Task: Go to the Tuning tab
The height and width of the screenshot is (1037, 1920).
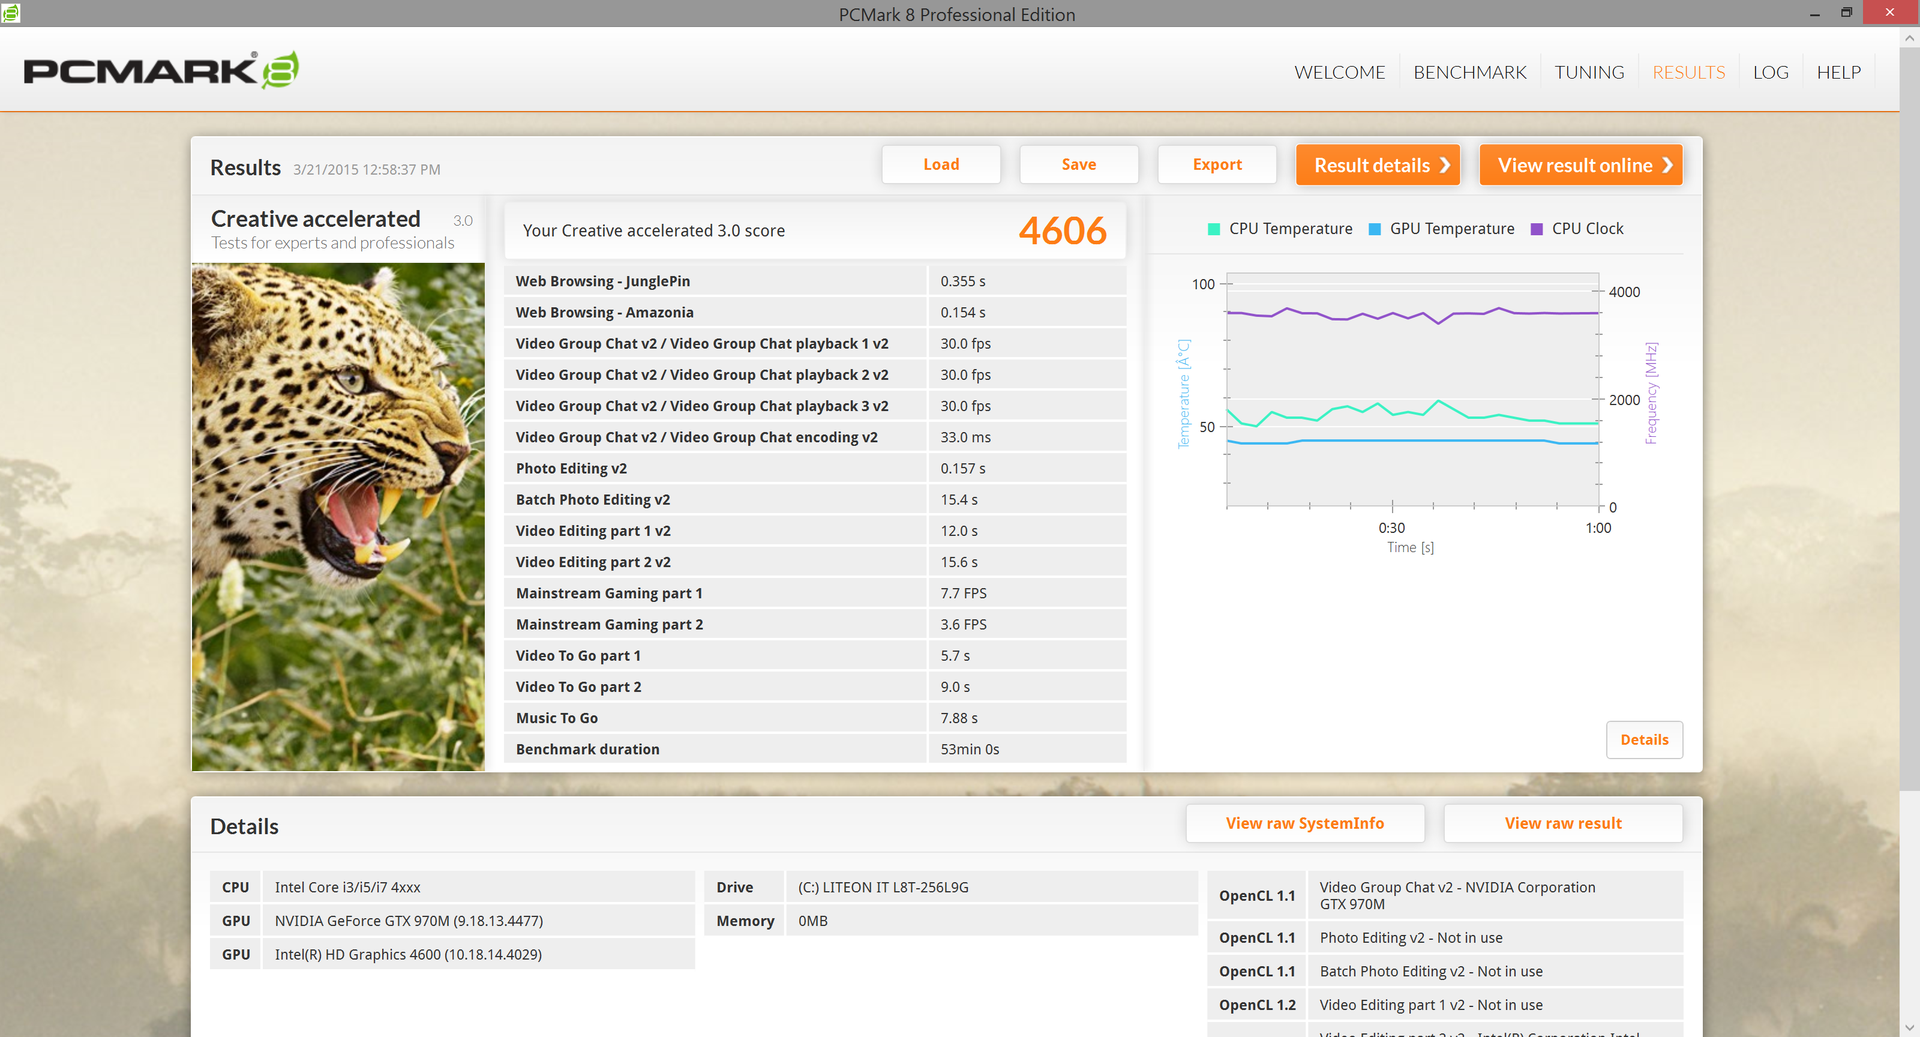Action: 1589,72
